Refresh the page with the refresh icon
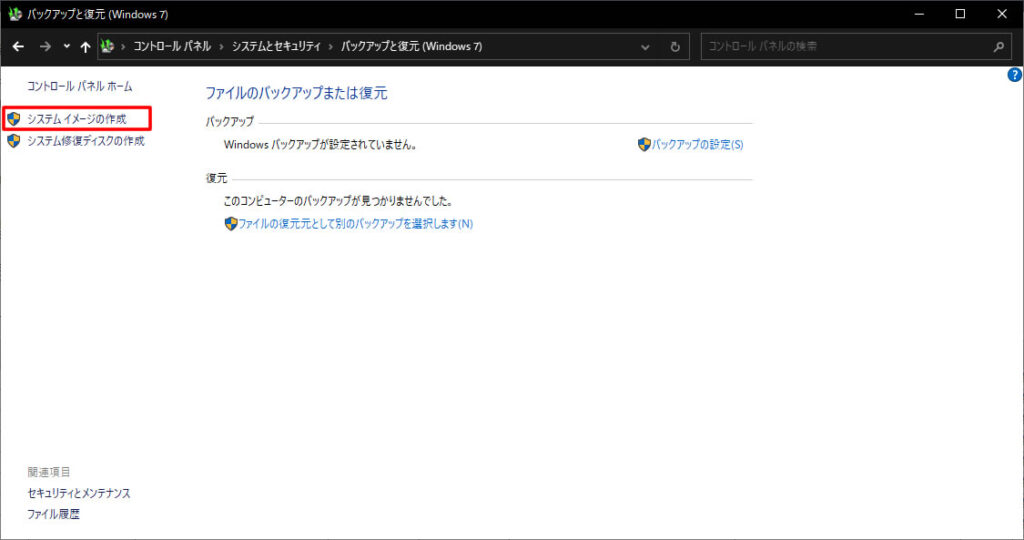Screen dimensions: 1024x540 tap(675, 47)
